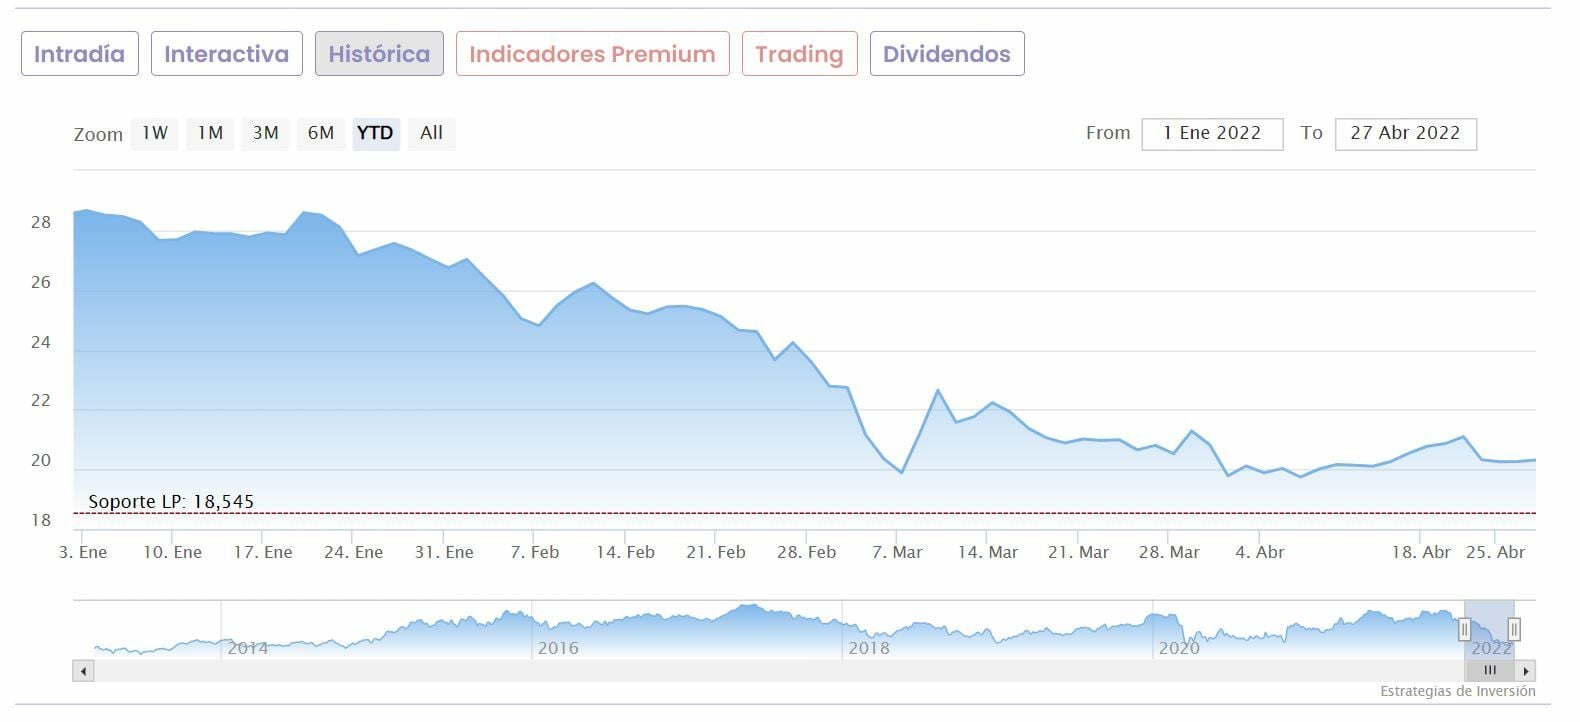The height and width of the screenshot is (722, 1580).
Task: Open the Estrategias de Inversión credit link
Action: [1457, 691]
